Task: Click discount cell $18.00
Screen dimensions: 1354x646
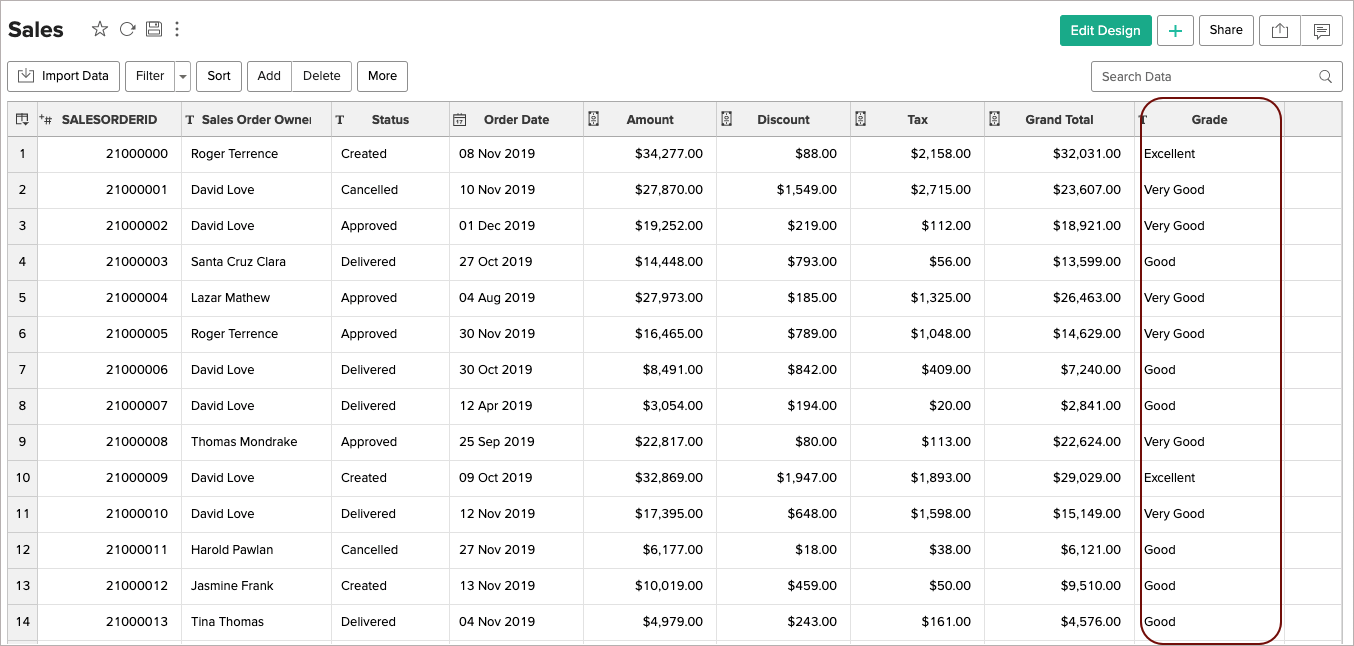Action: (x=784, y=550)
